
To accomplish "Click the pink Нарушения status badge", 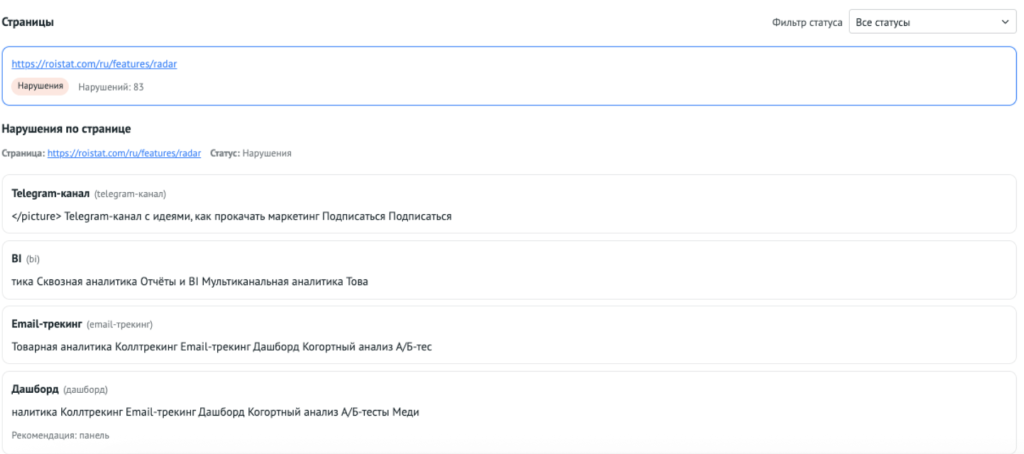I will point(40,86).
